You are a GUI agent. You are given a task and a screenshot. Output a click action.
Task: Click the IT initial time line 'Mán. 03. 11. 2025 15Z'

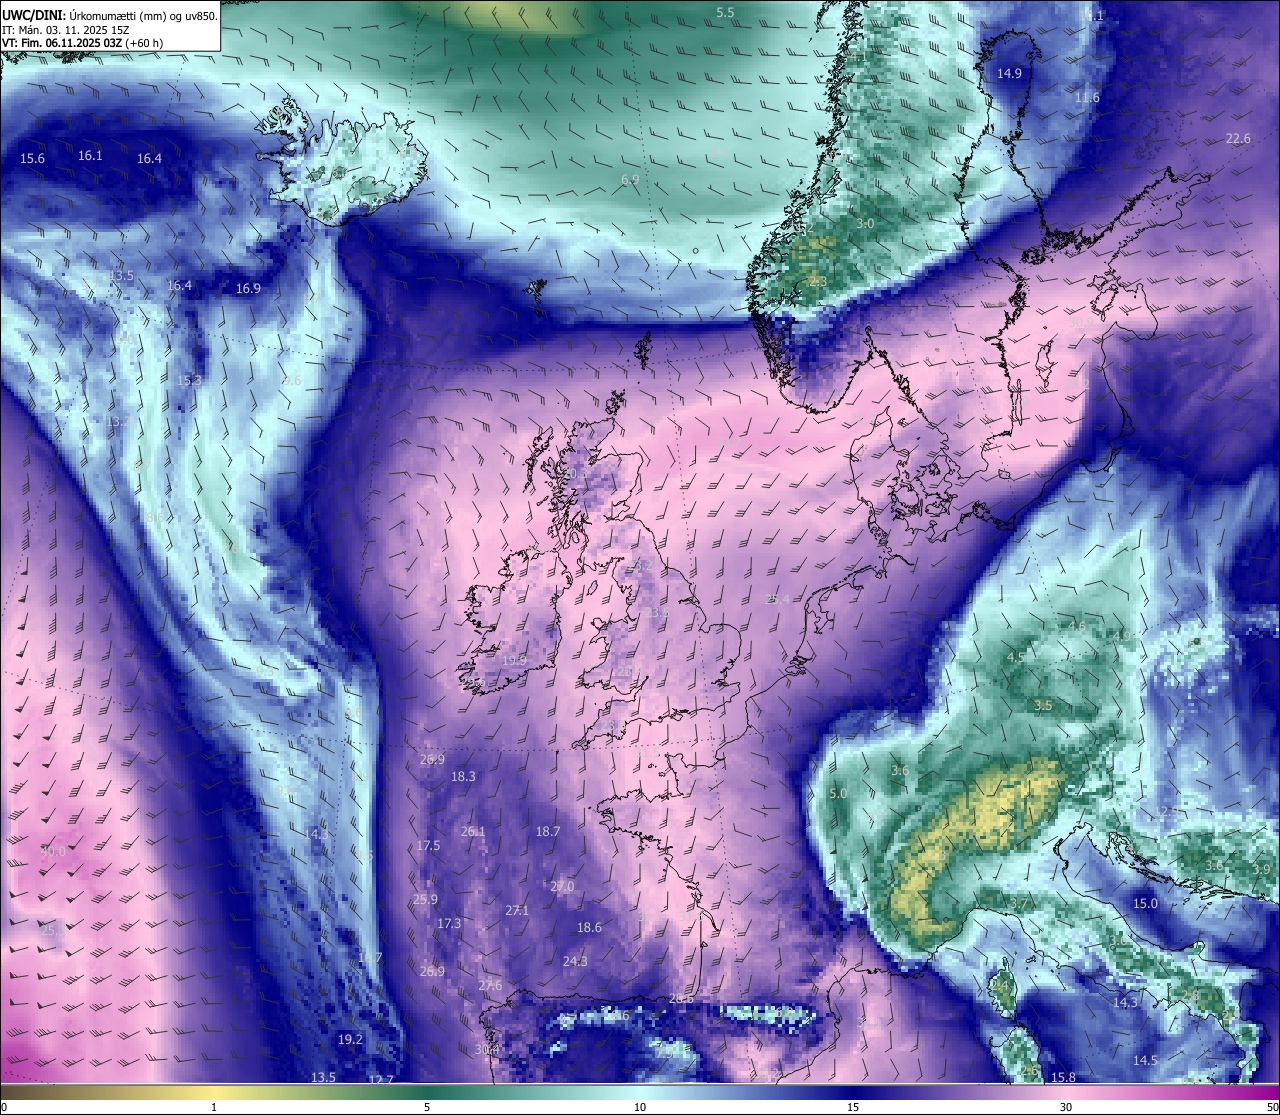point(66,29)
